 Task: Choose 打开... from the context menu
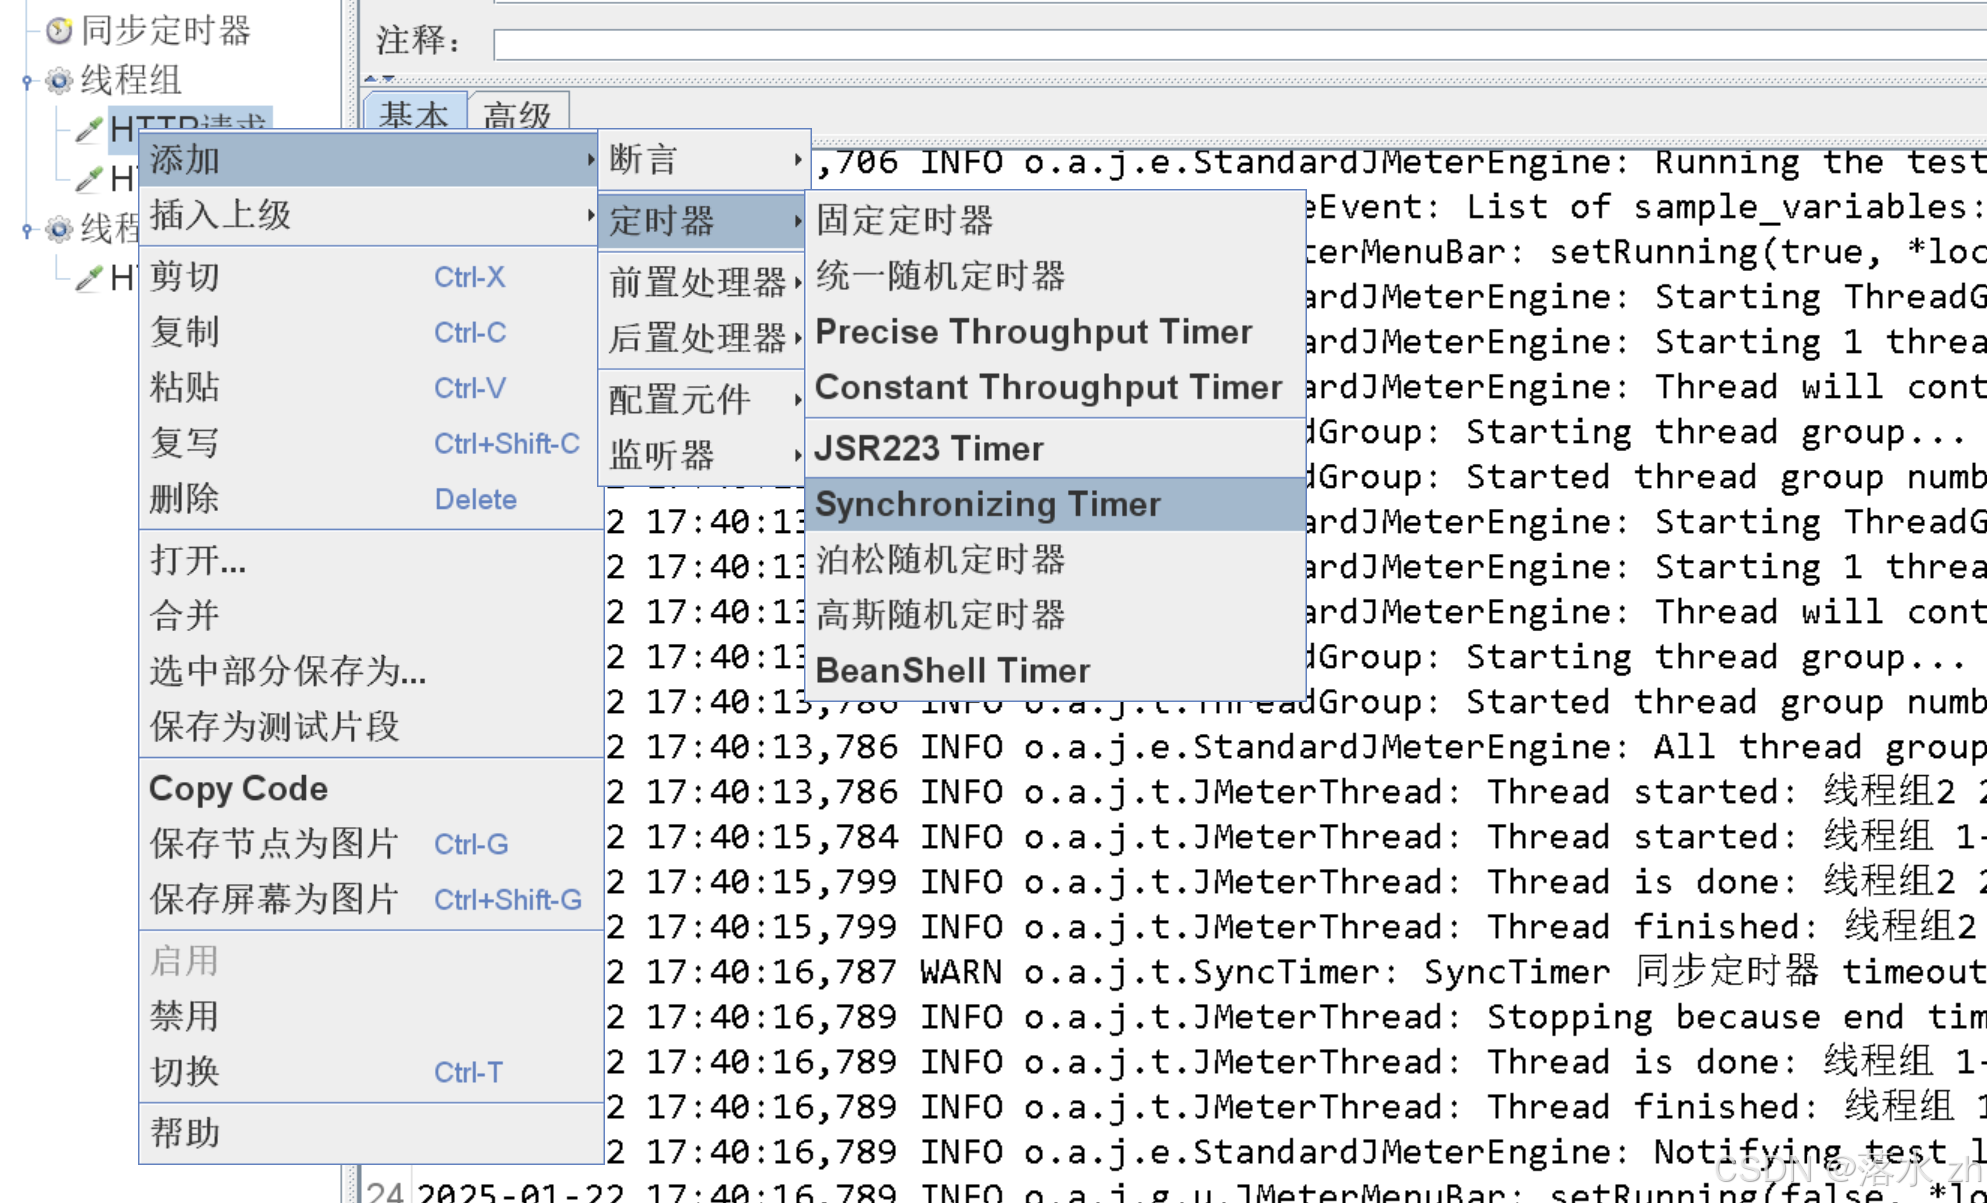369,561
